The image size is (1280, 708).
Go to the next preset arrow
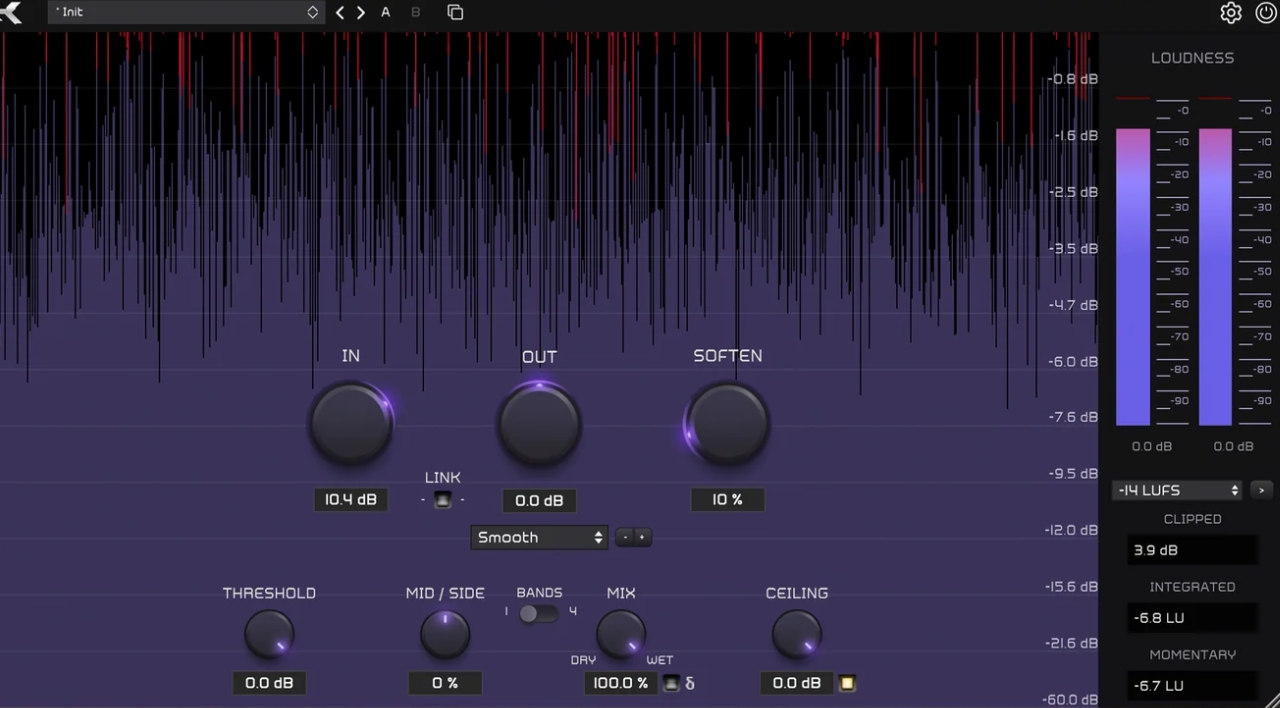tap(361, 13)
